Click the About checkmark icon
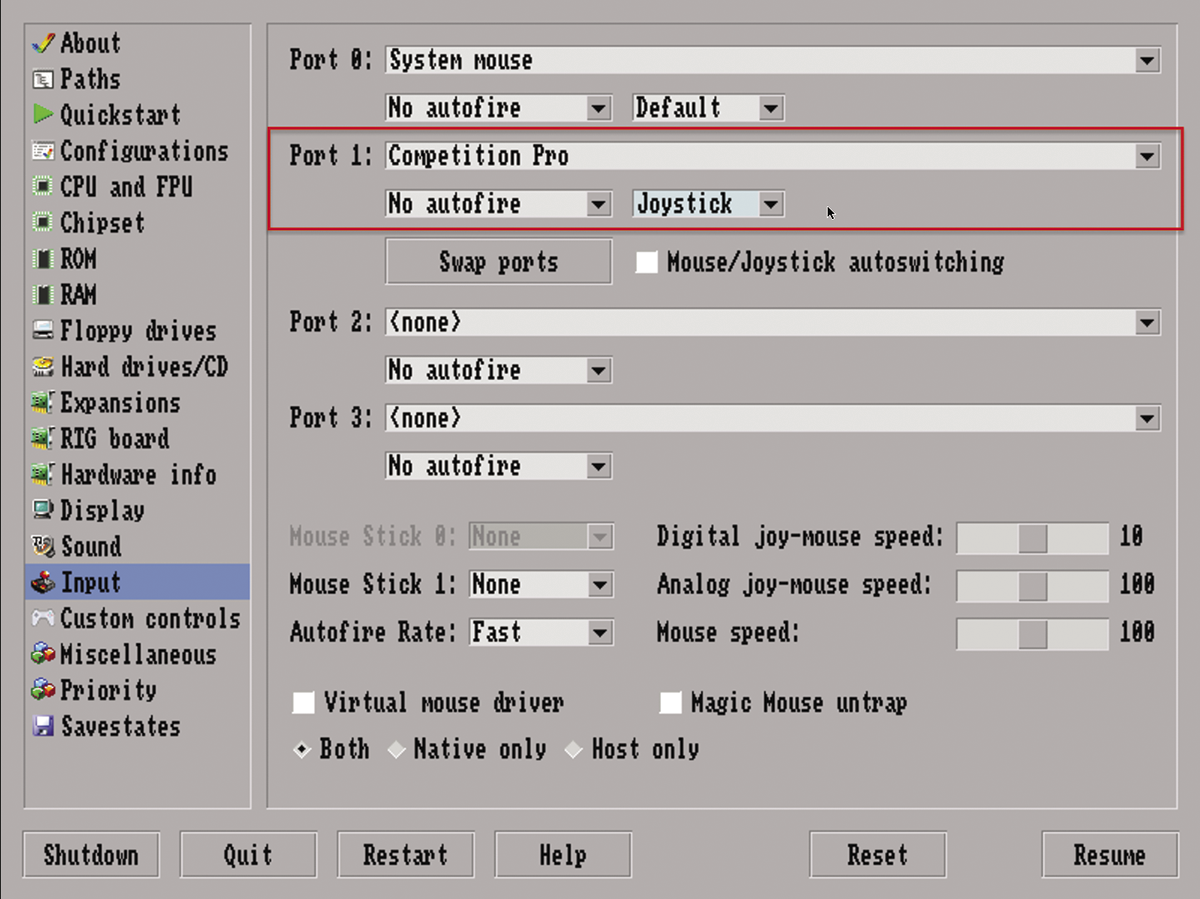Screen dimensions: 1200x899 pos(43,43)
